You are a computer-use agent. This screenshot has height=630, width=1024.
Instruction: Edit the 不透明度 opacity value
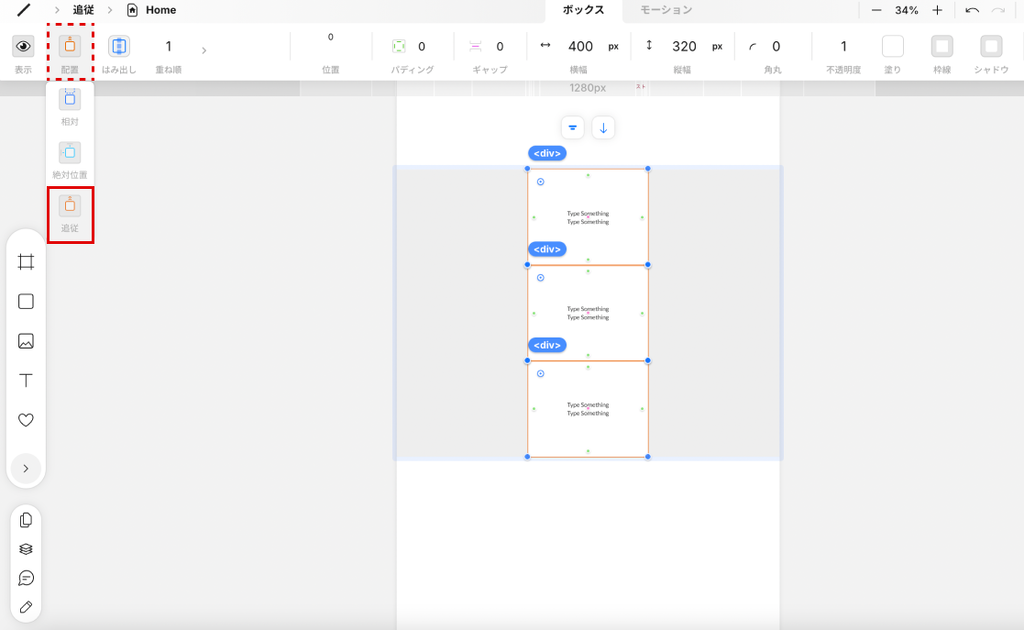click(x=843, y=46)
